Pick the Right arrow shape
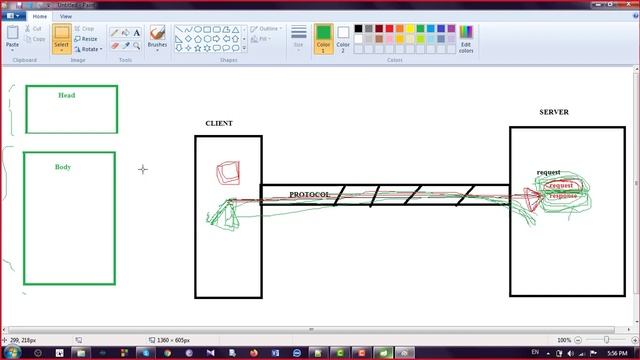 pos(216,39)
